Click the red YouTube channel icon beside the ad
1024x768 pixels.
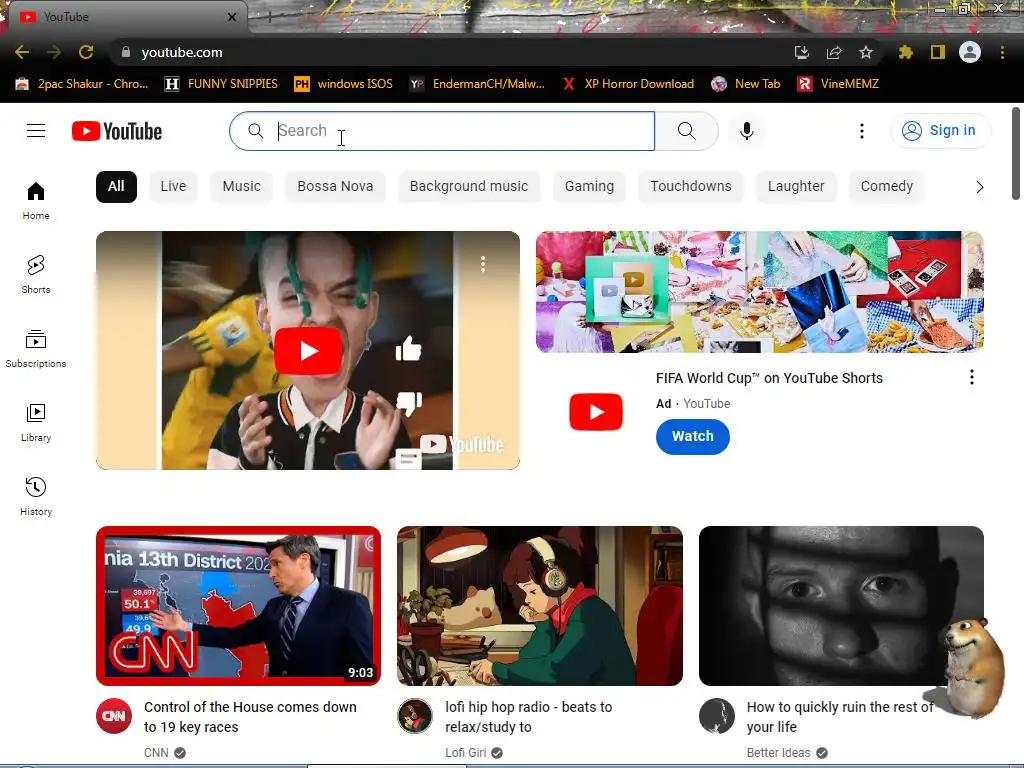pyautogui.click(x=596, y=412)
